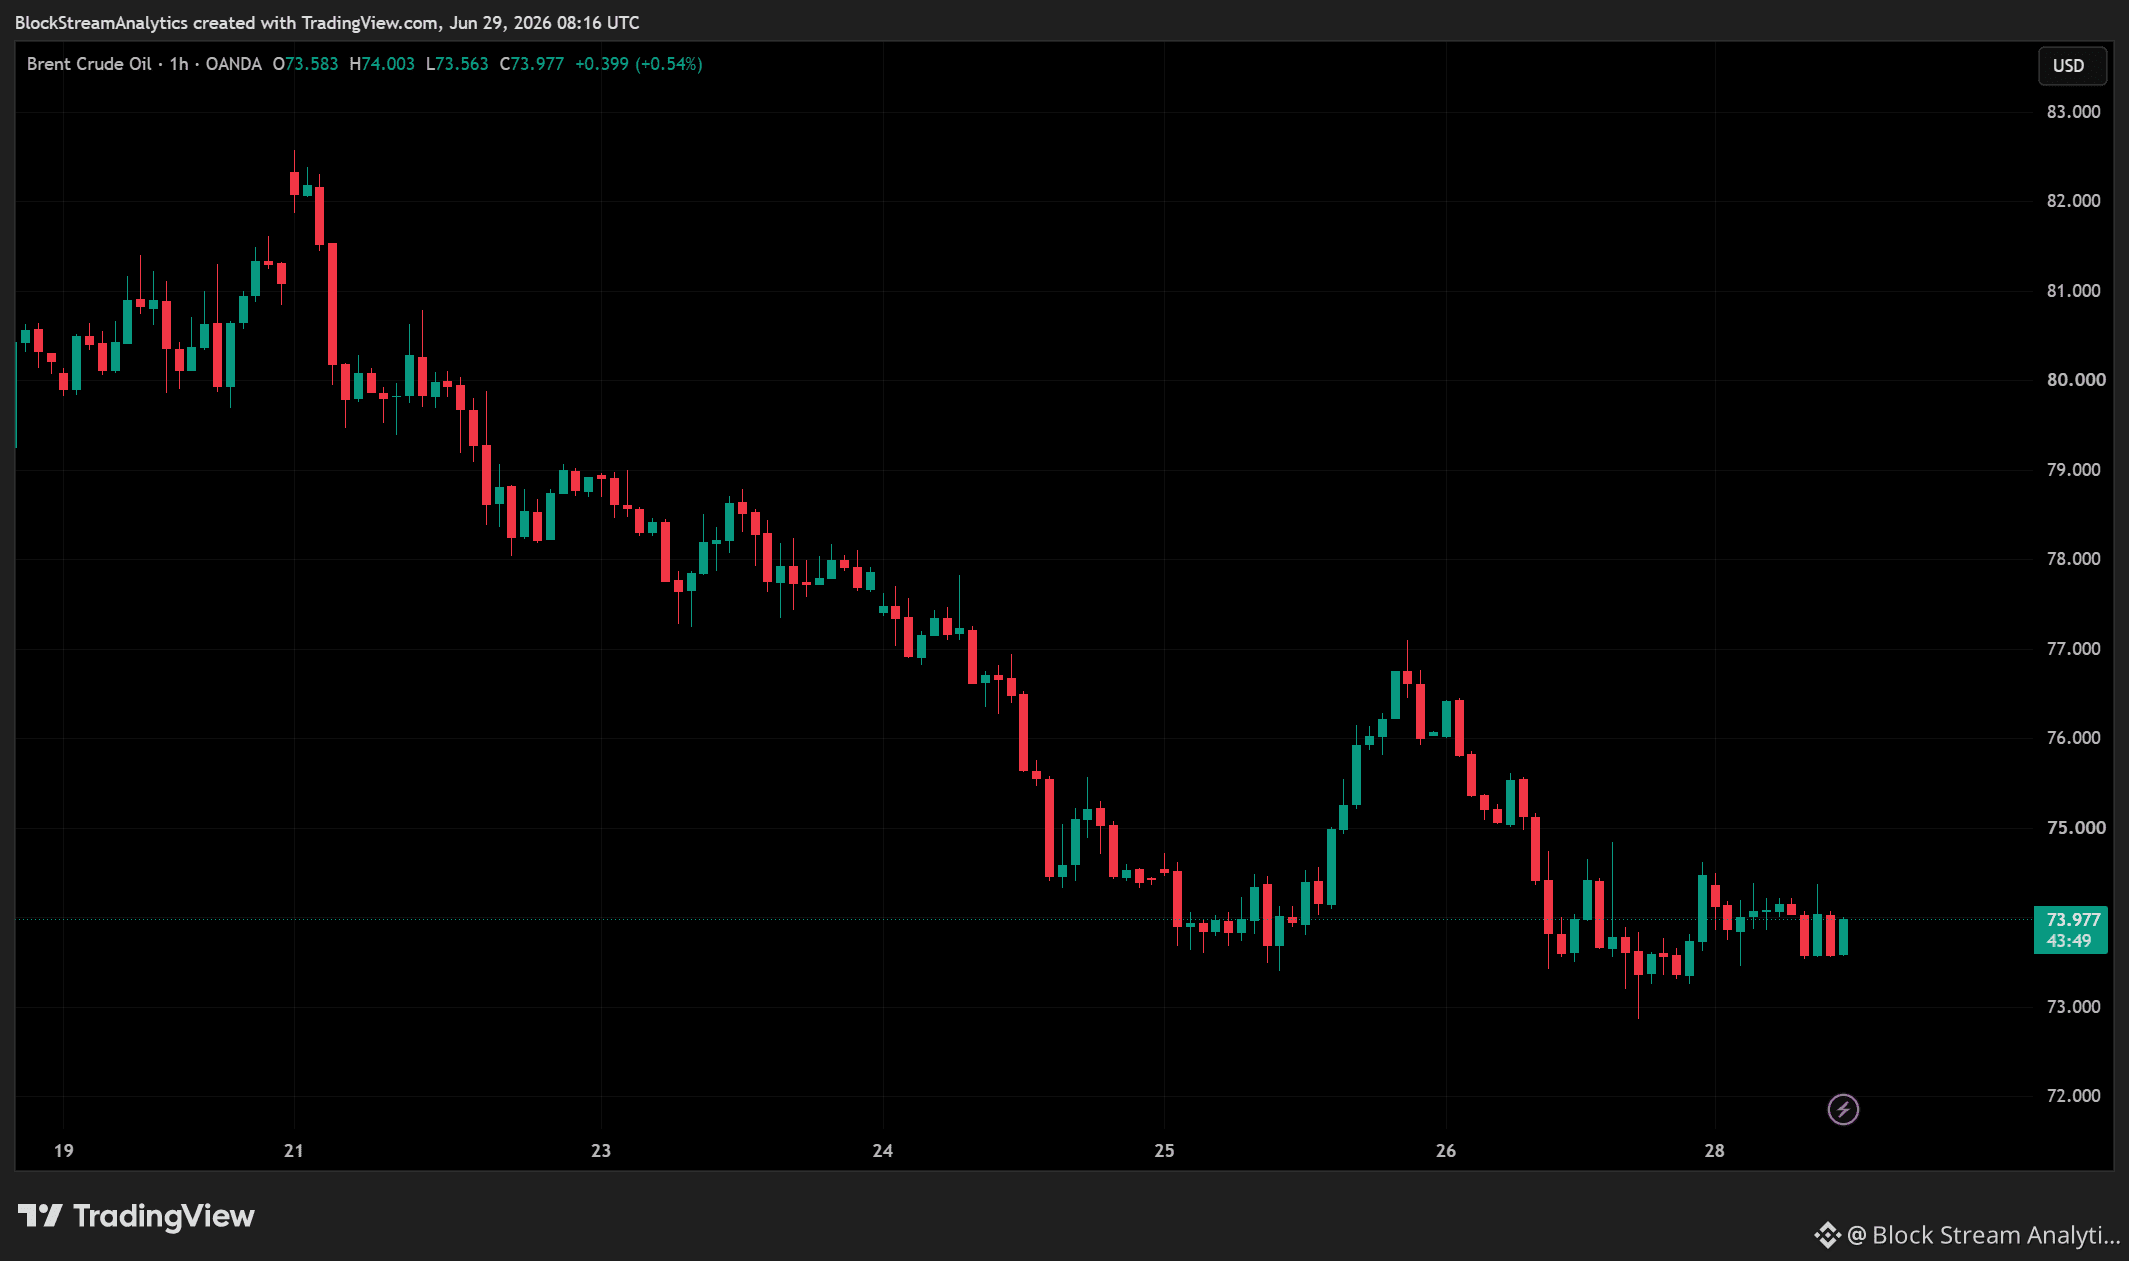Click the date label 26 on the time axis
The width and height of the screenshot is (2129, 1261).
tap(1446, 1151)
